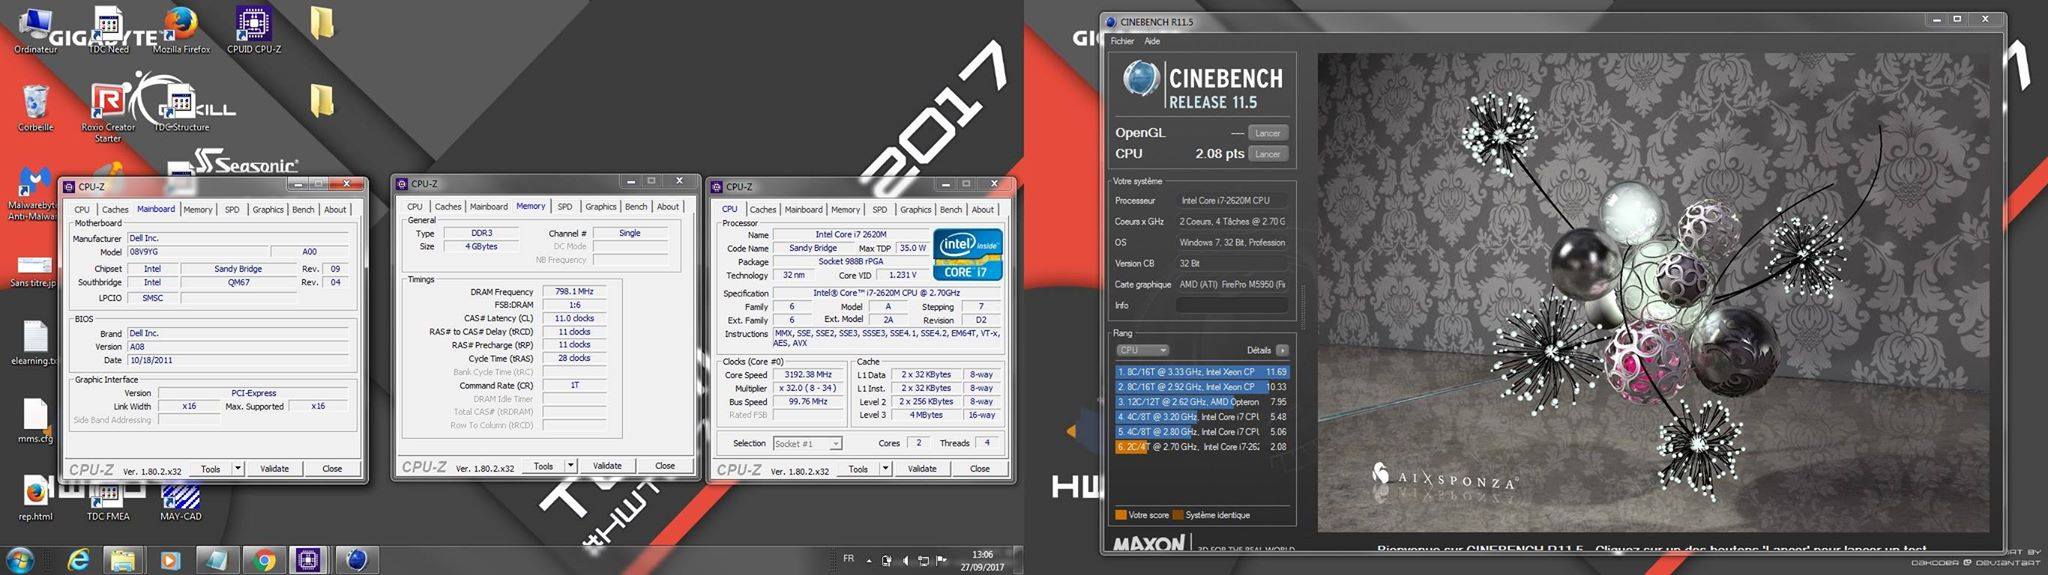Switch to the Caches tab in the Mainboard CPU-Z window
This screenshot has height=575, width=2048.
(x=115, y=210)
